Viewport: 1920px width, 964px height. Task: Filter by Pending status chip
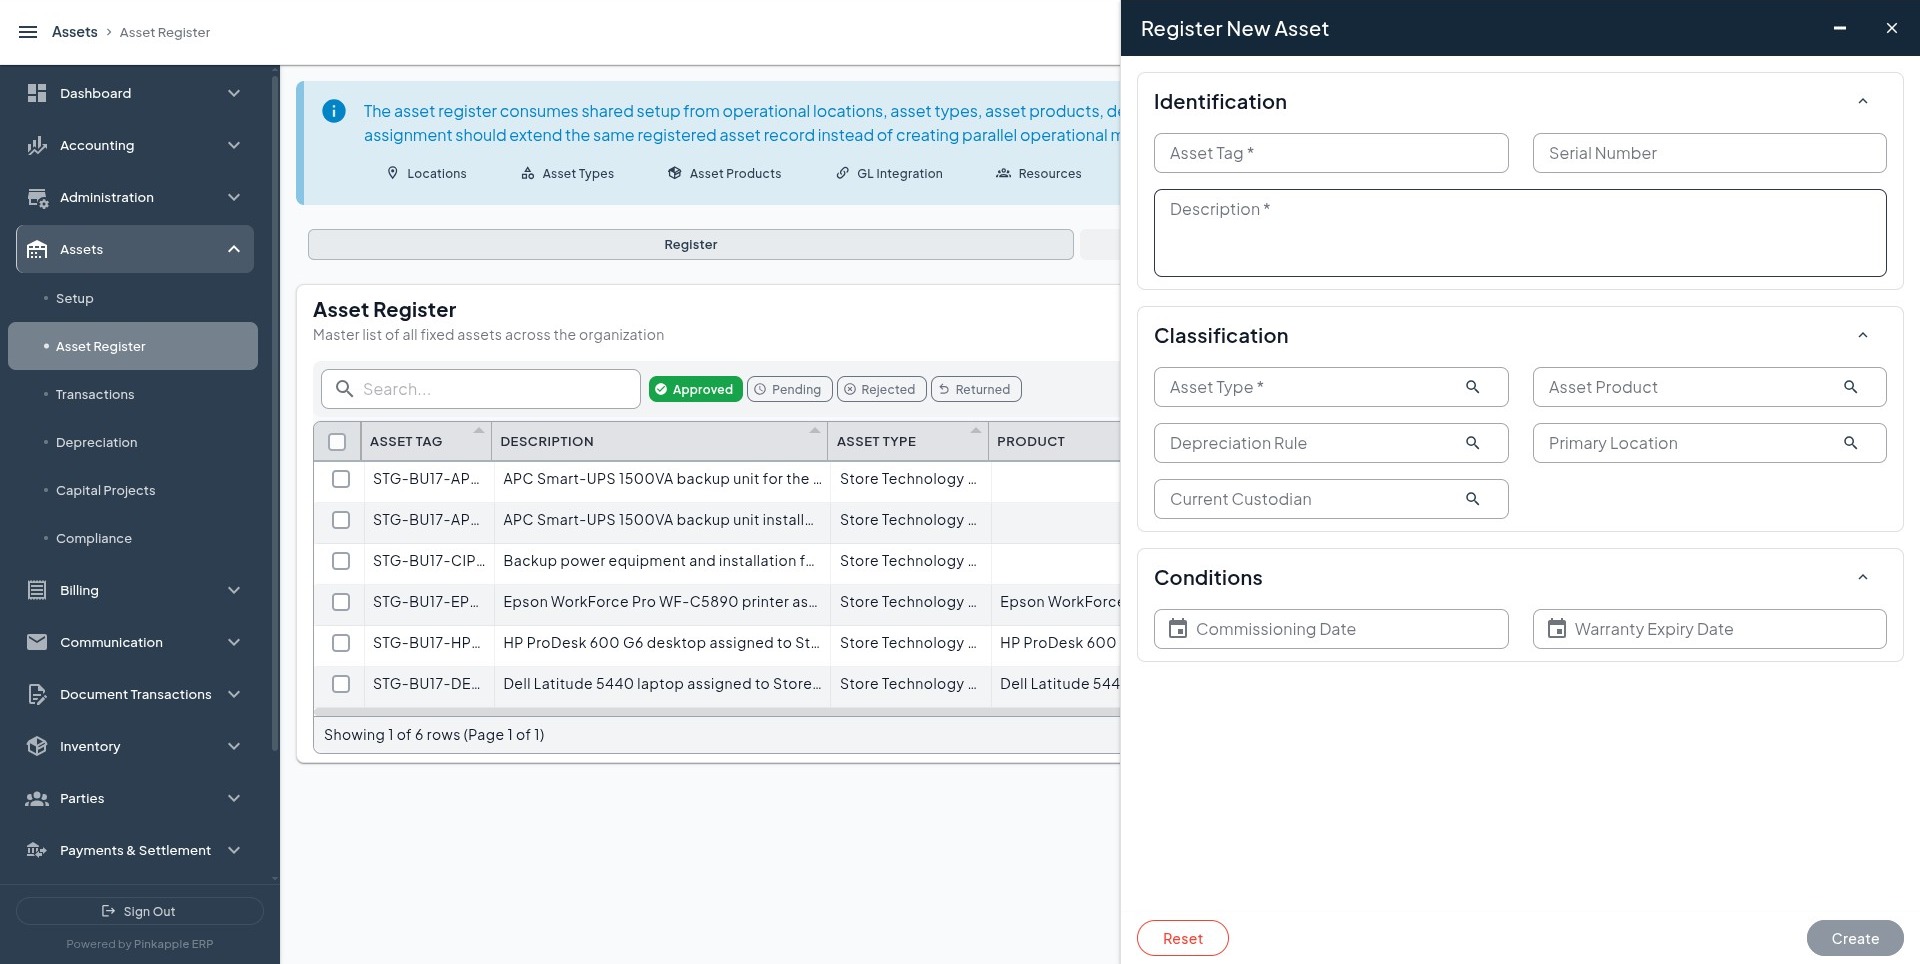click(789, 389)
